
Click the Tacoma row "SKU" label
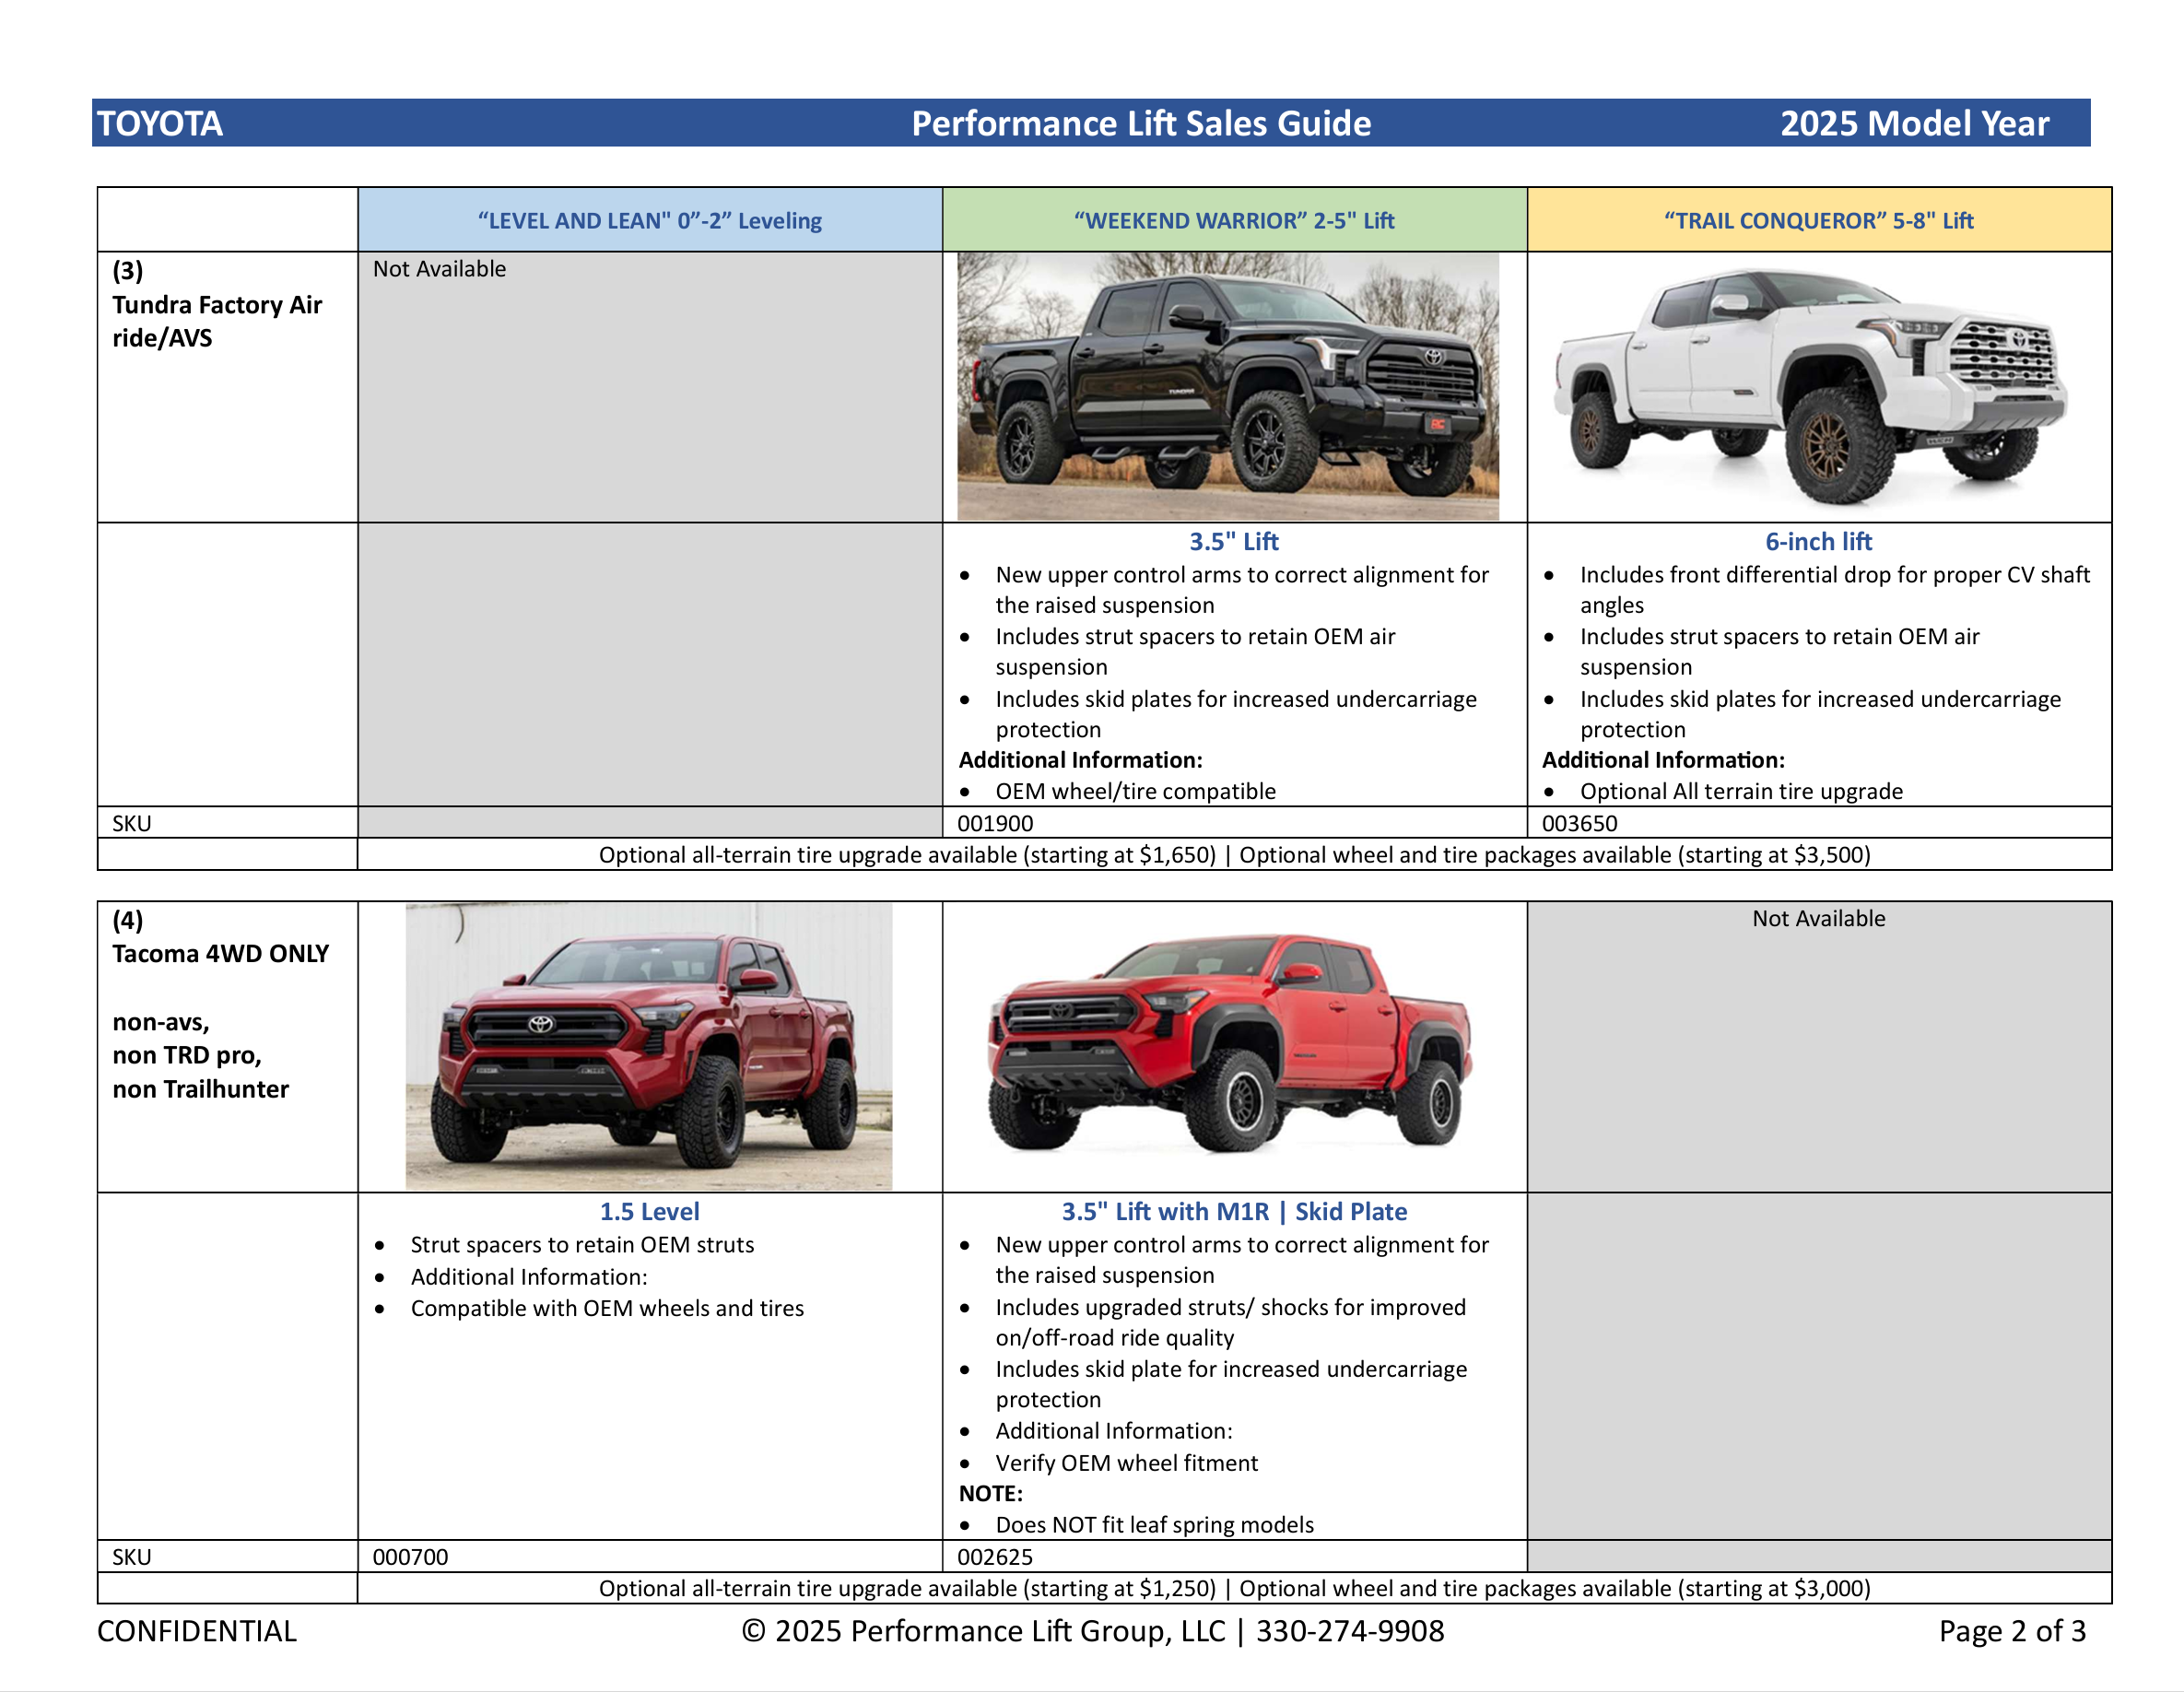[131, 1557]
